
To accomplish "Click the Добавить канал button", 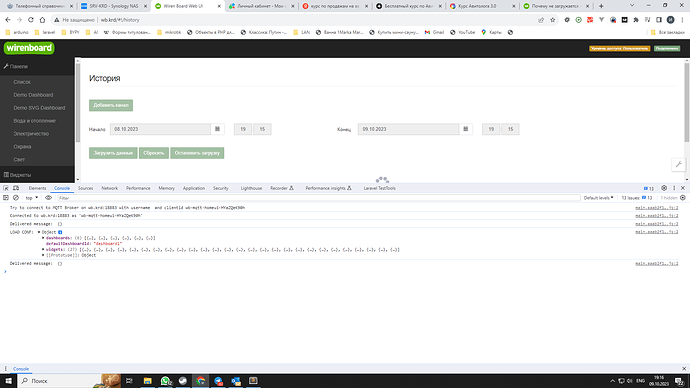I will point(111,105).
